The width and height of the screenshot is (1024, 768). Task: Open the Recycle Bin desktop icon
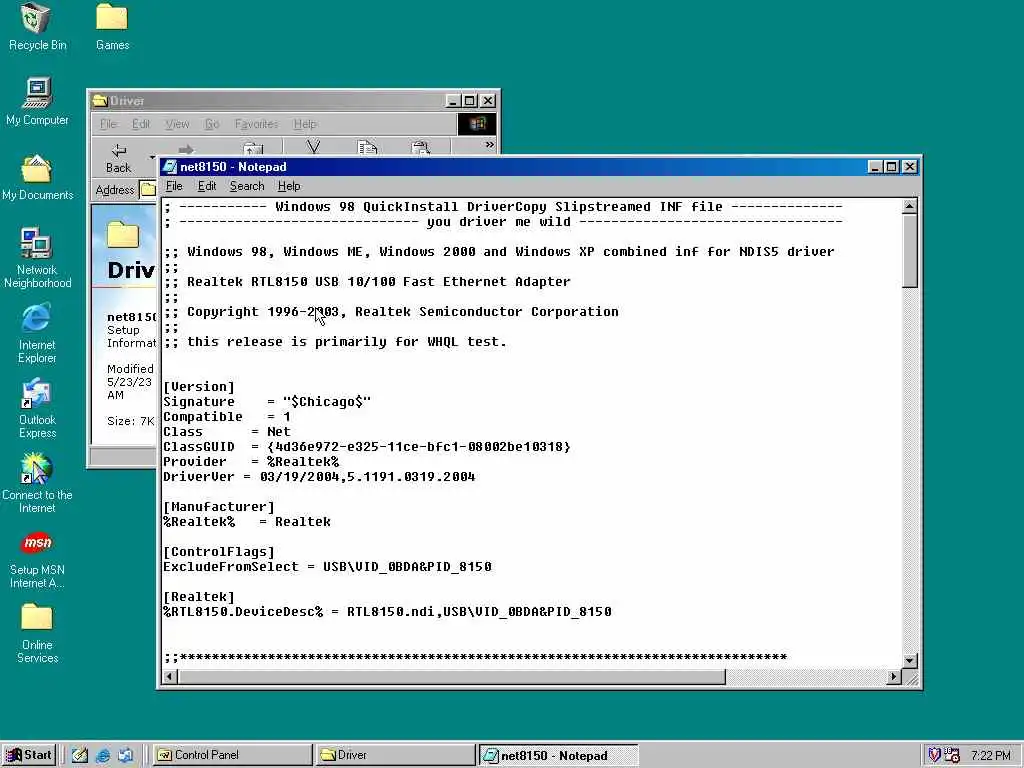[37, 26]
